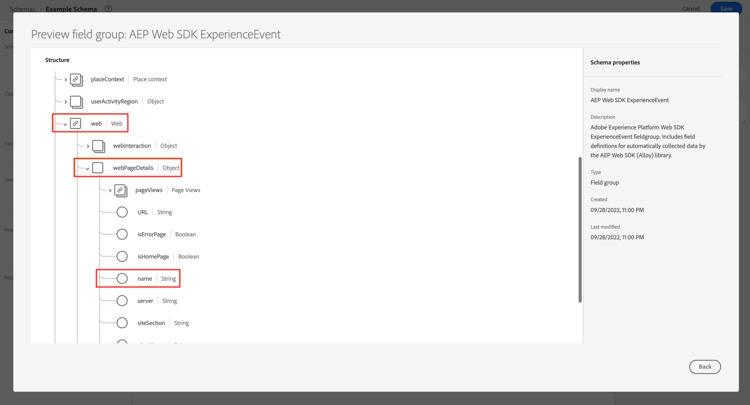
Task: Select the isErrorPage Boolean field circle
Action: pyautogui.click(x=122, y=234)
